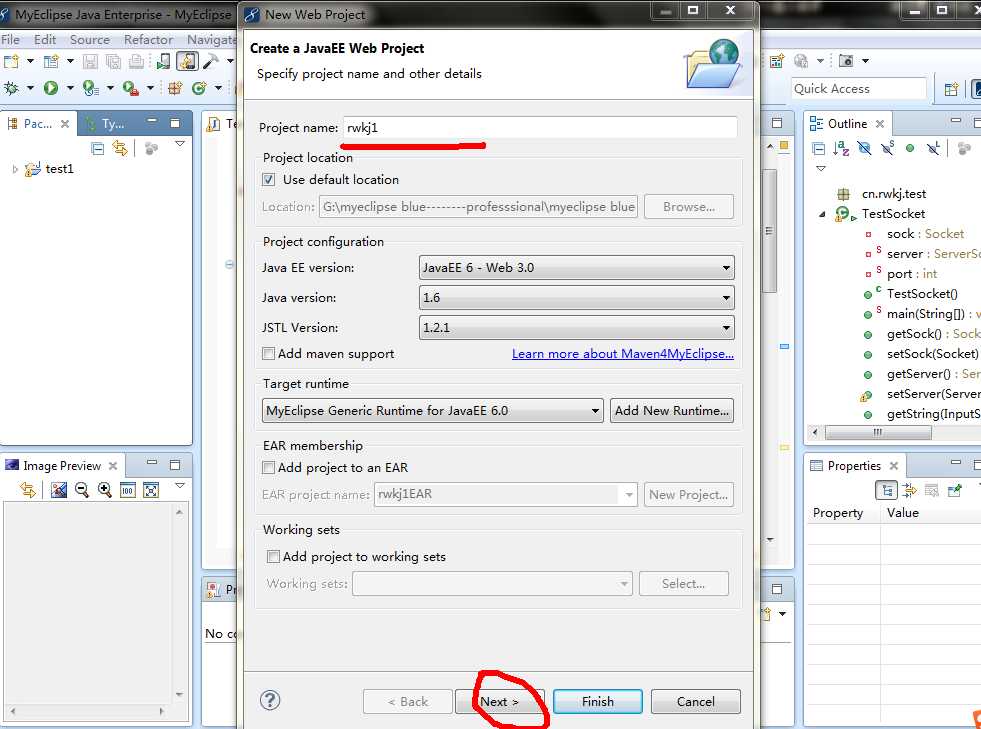Enable Add maven support checkbox
981x729 pixels.
tap(268, 354)
